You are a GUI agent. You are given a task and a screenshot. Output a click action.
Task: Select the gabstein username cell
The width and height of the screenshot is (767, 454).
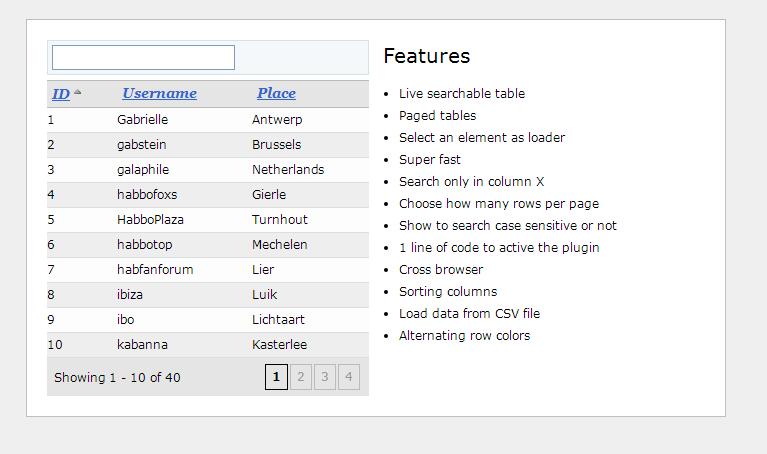[141, 145]
